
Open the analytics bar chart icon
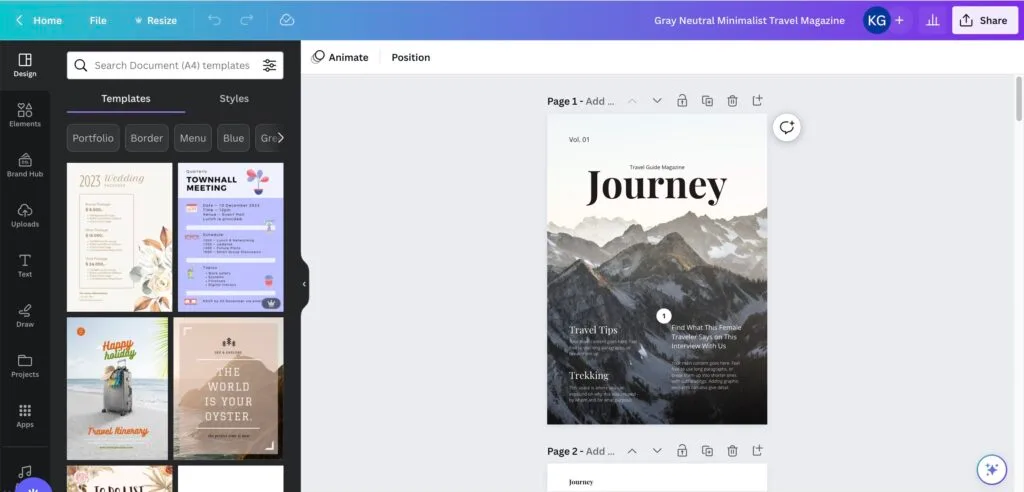click(933, 20)
